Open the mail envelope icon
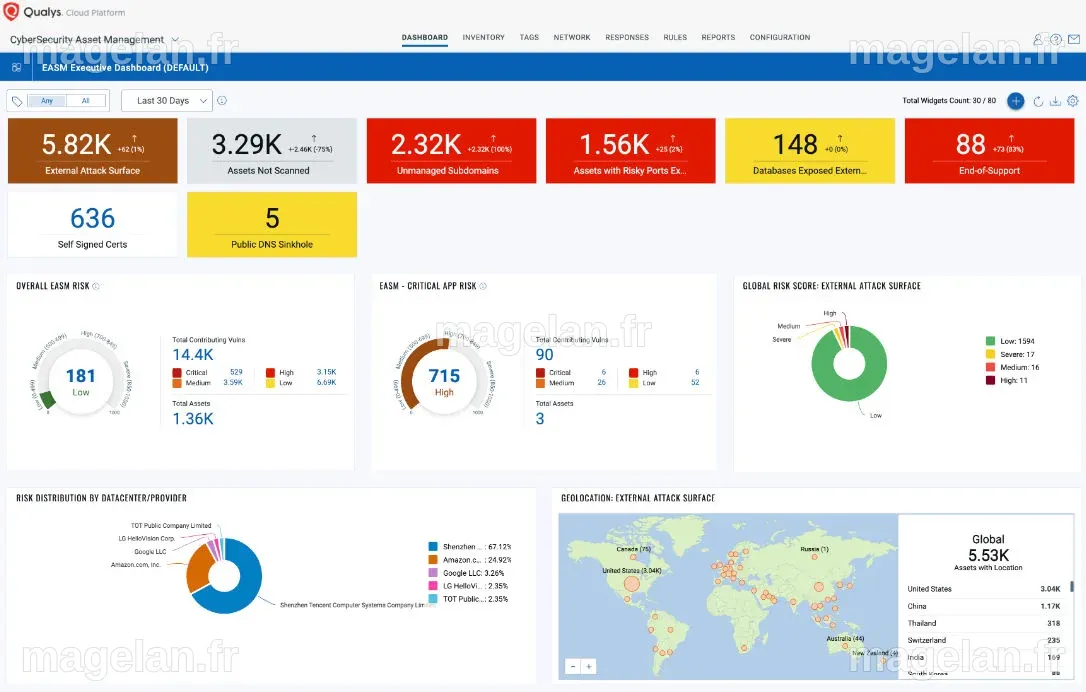This screenshot has width=1086, height=692. [x=1074, y=39]
